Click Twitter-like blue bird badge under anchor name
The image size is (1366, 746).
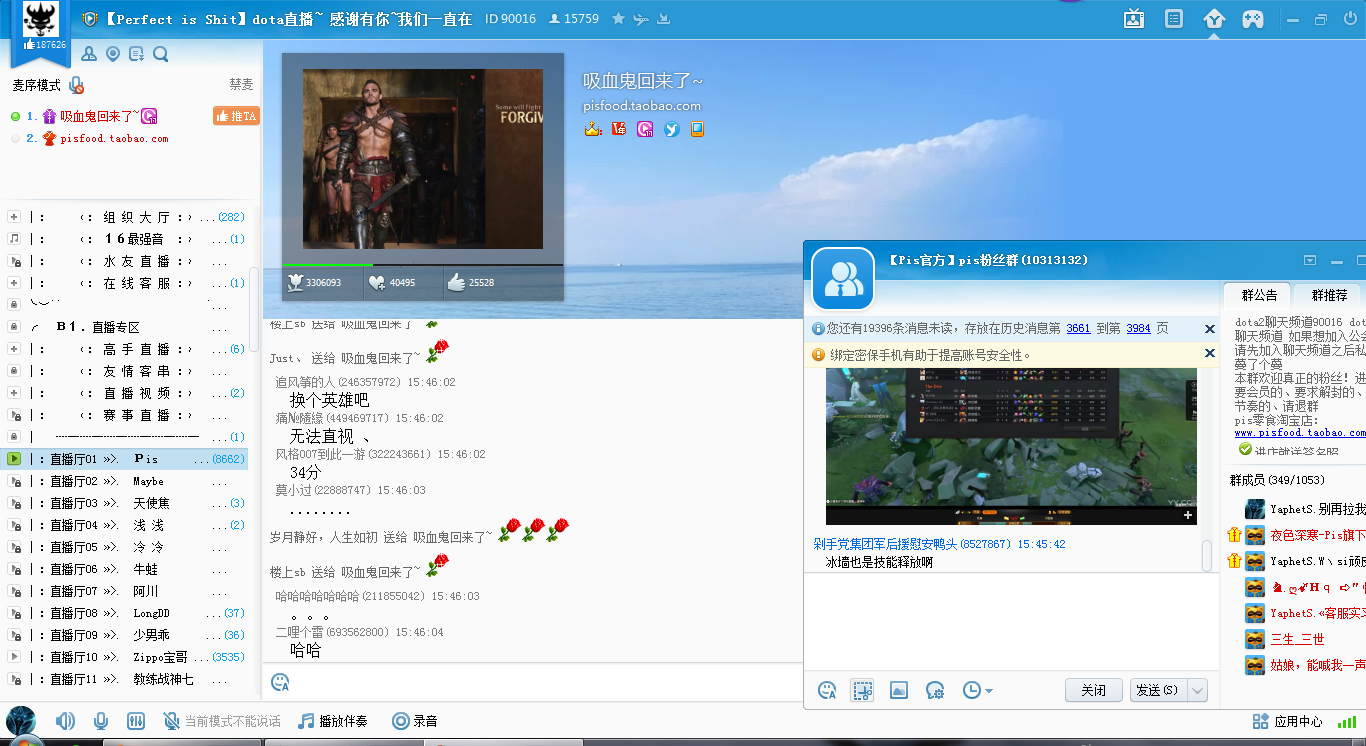coord(672,129)
